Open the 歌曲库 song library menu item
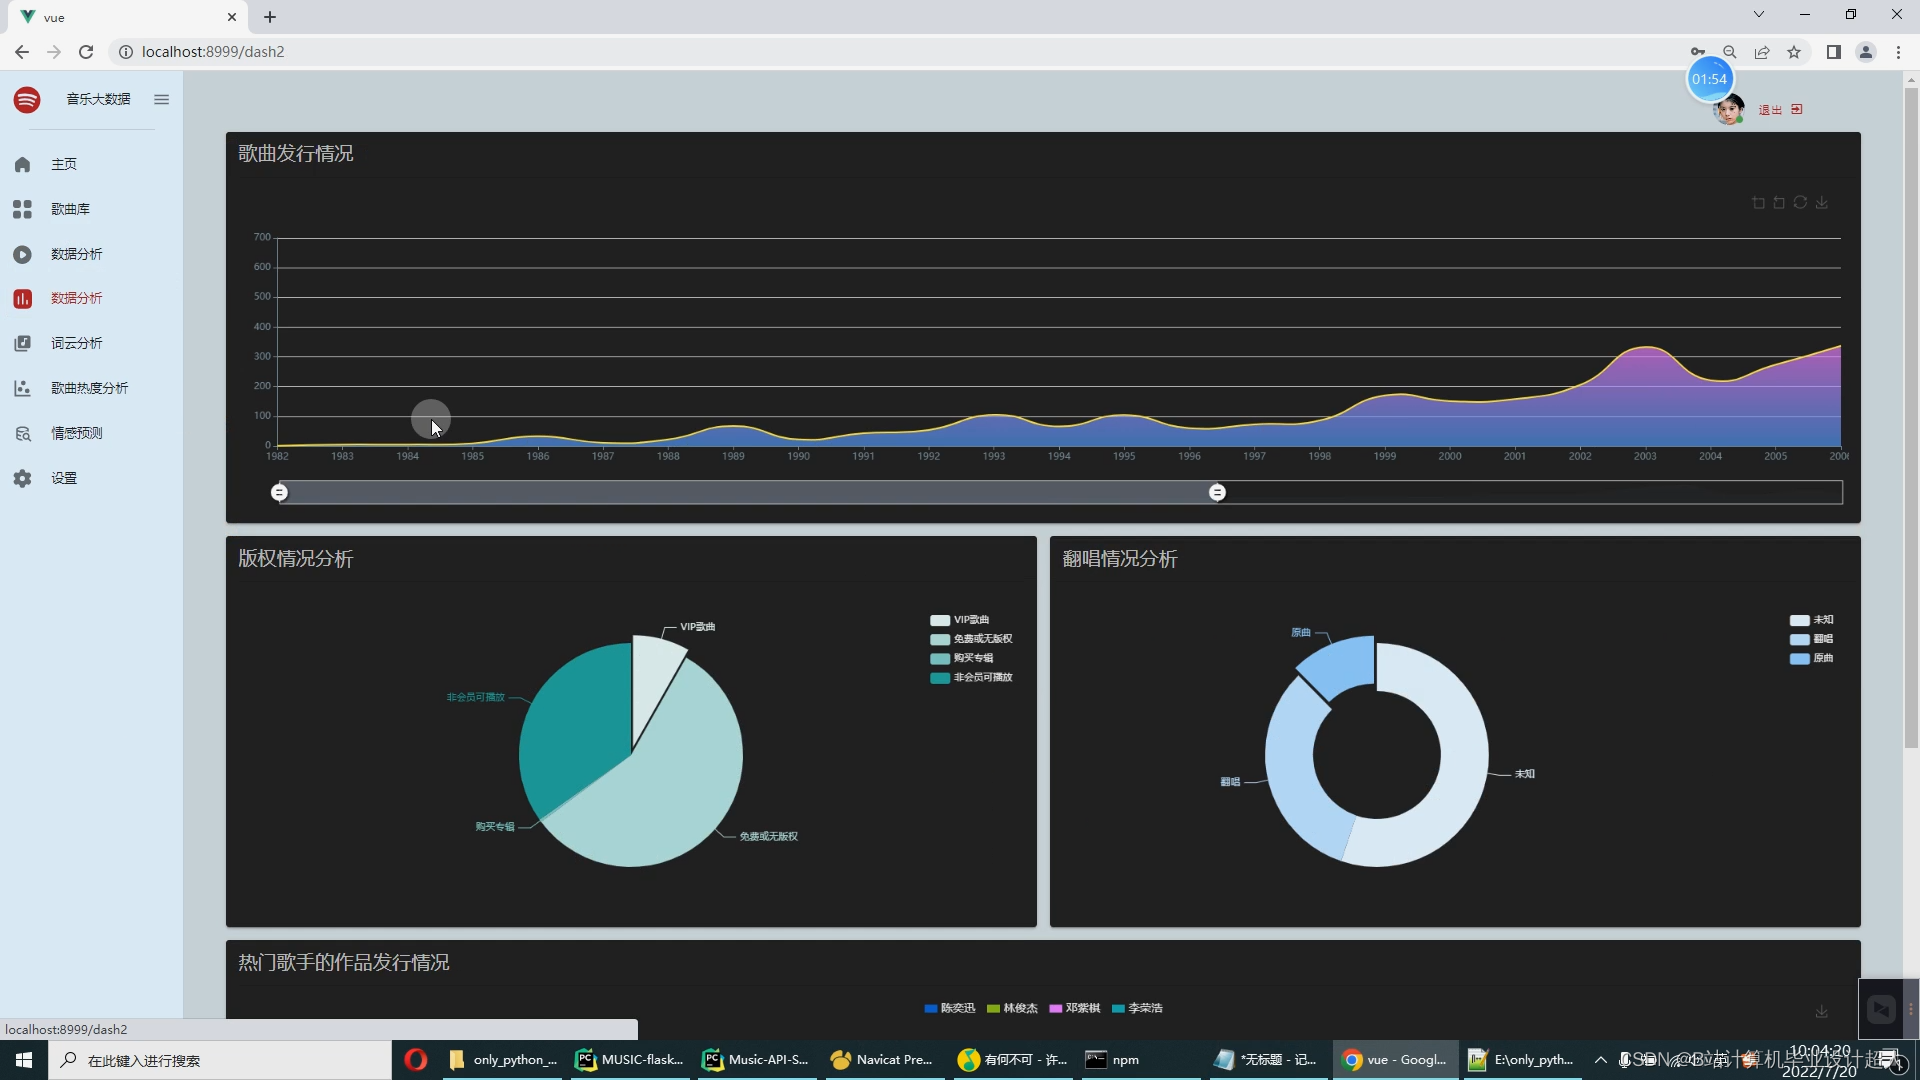 point(70,209)
